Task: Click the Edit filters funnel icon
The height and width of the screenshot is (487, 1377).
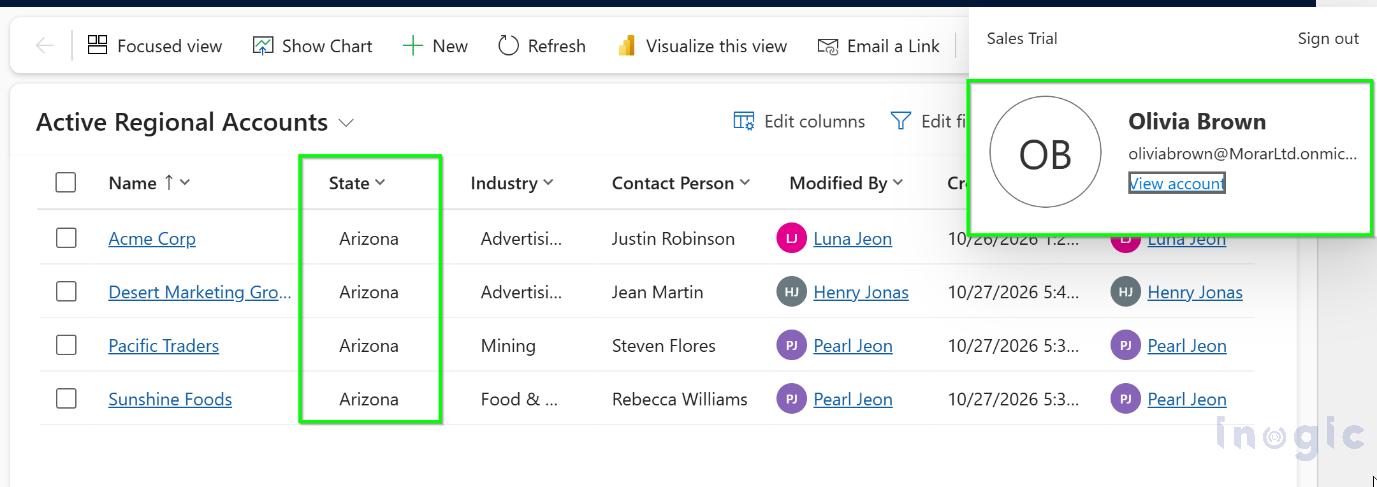Action: pyautogui.click(x=901, y=121)
